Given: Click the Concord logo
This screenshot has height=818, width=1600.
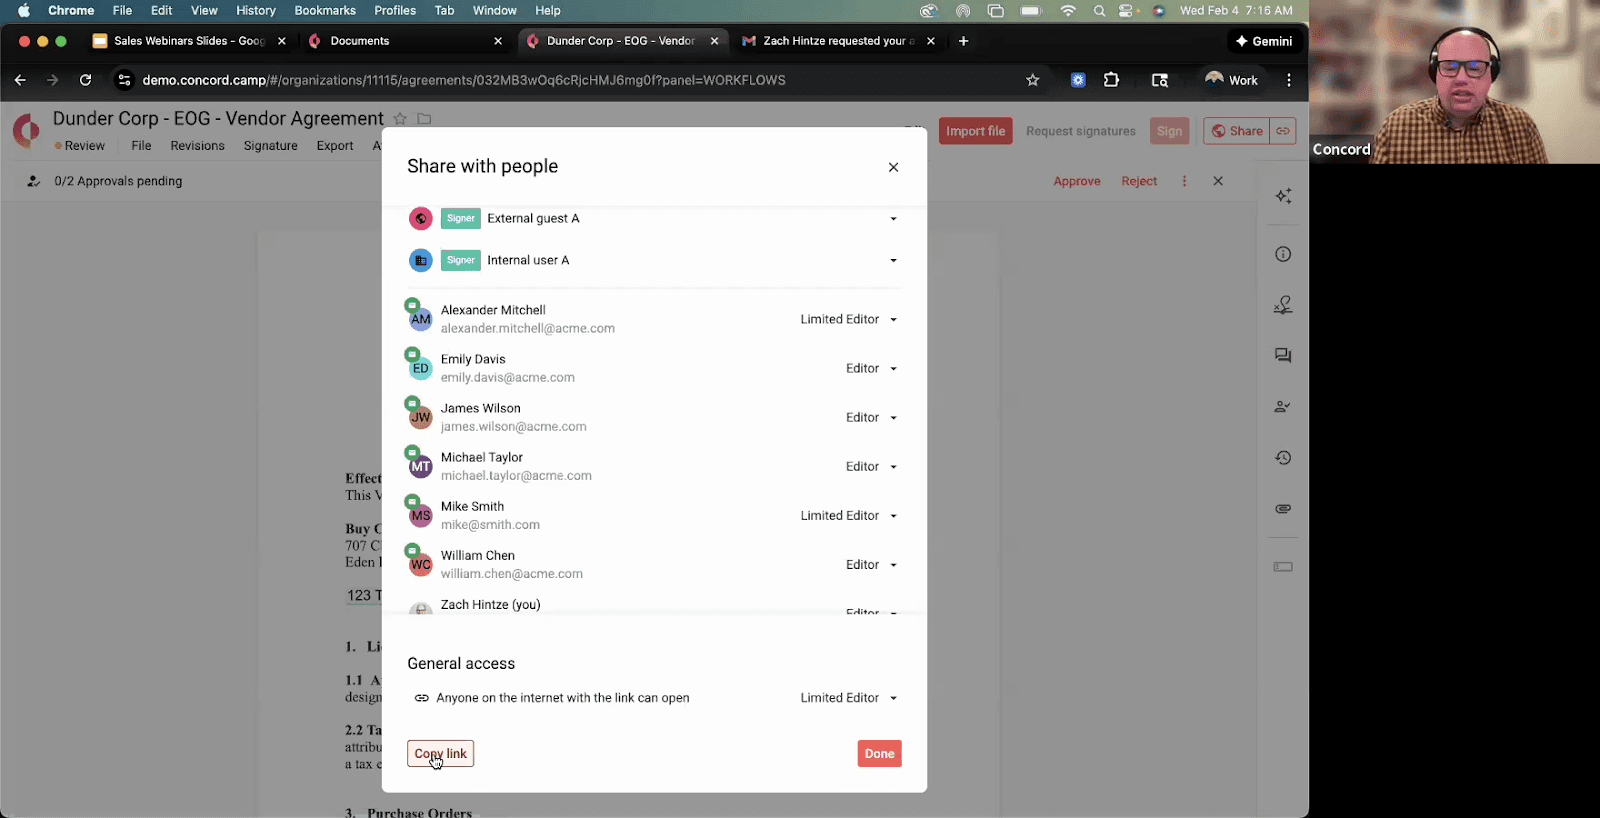Looking at the screenshot, I should 26,130.
